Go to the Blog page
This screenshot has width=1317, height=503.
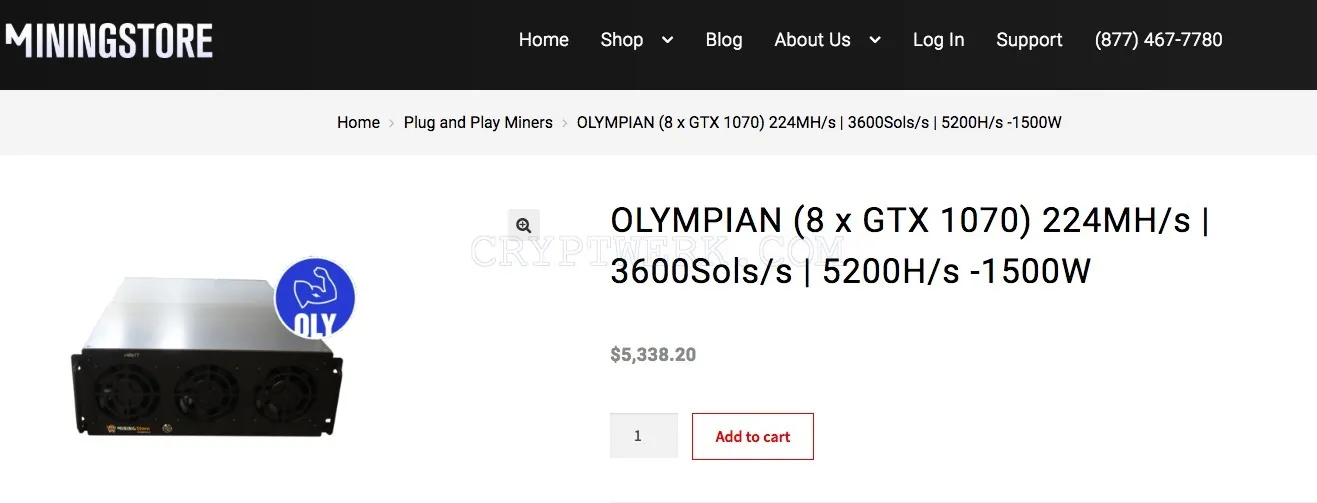click(724, 40)
